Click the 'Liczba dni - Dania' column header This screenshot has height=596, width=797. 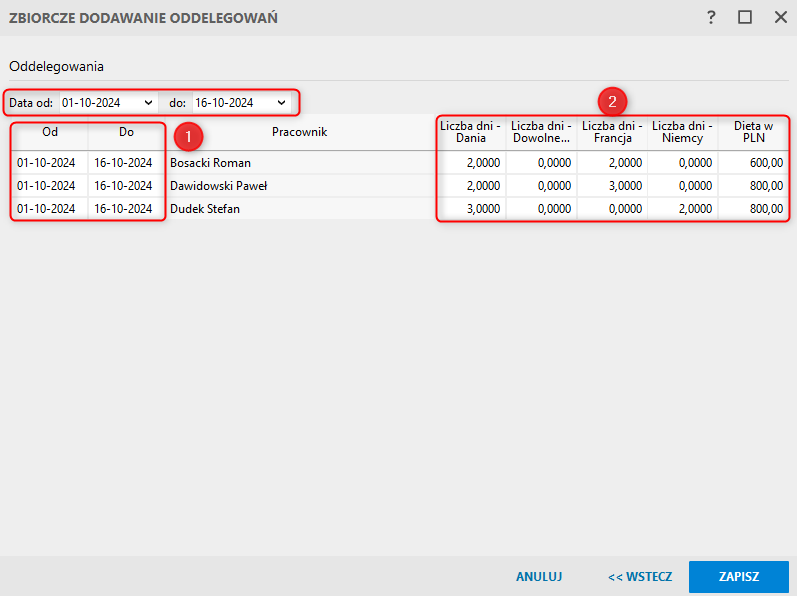click(471, 132)
